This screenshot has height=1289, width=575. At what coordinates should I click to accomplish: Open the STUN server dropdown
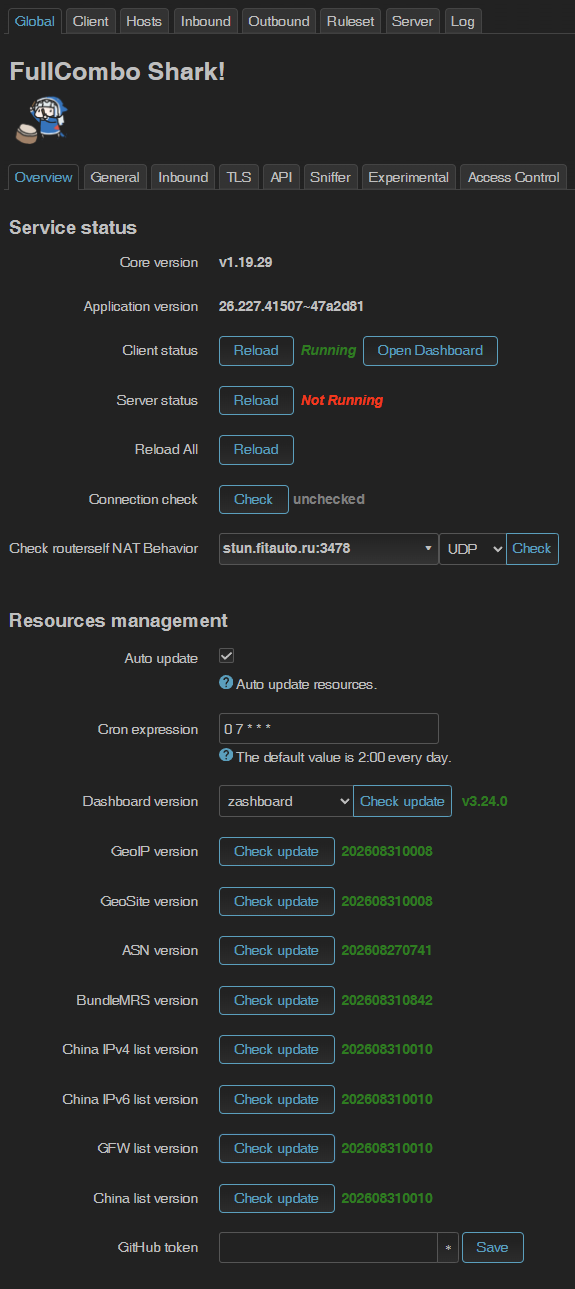tap(328, 548)
